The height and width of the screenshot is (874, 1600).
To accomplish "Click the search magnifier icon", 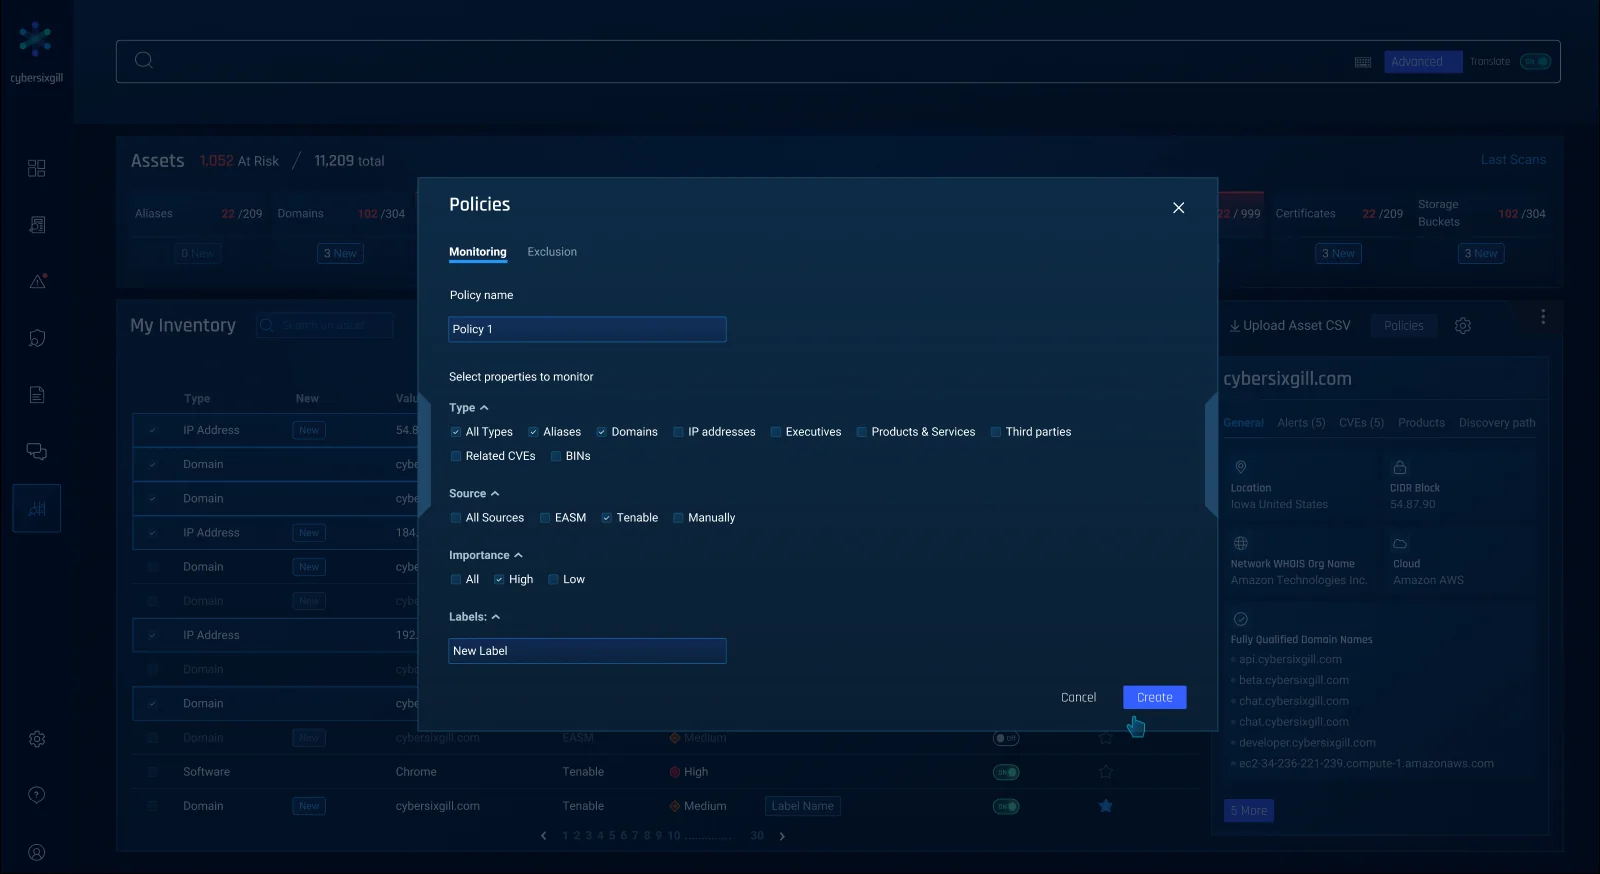I will [144, 60].
